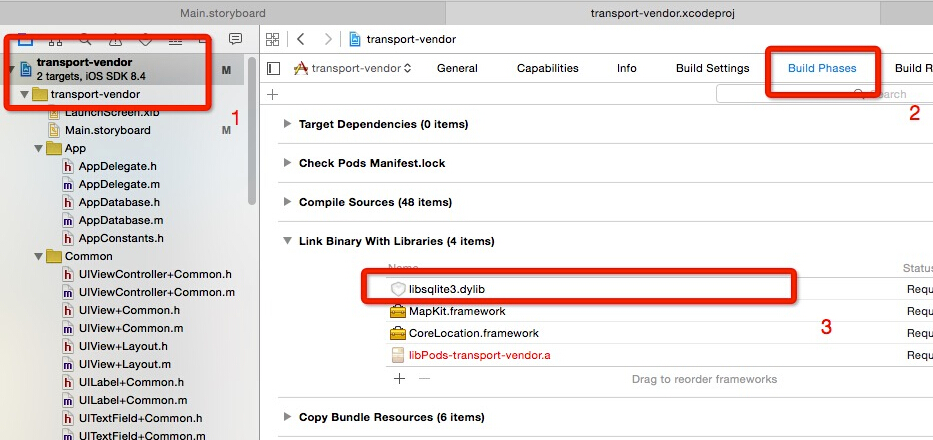Viewport: 933px width, 440px height.
Task: Collapse the Link Binary With Libraries section
Action: 288,241
